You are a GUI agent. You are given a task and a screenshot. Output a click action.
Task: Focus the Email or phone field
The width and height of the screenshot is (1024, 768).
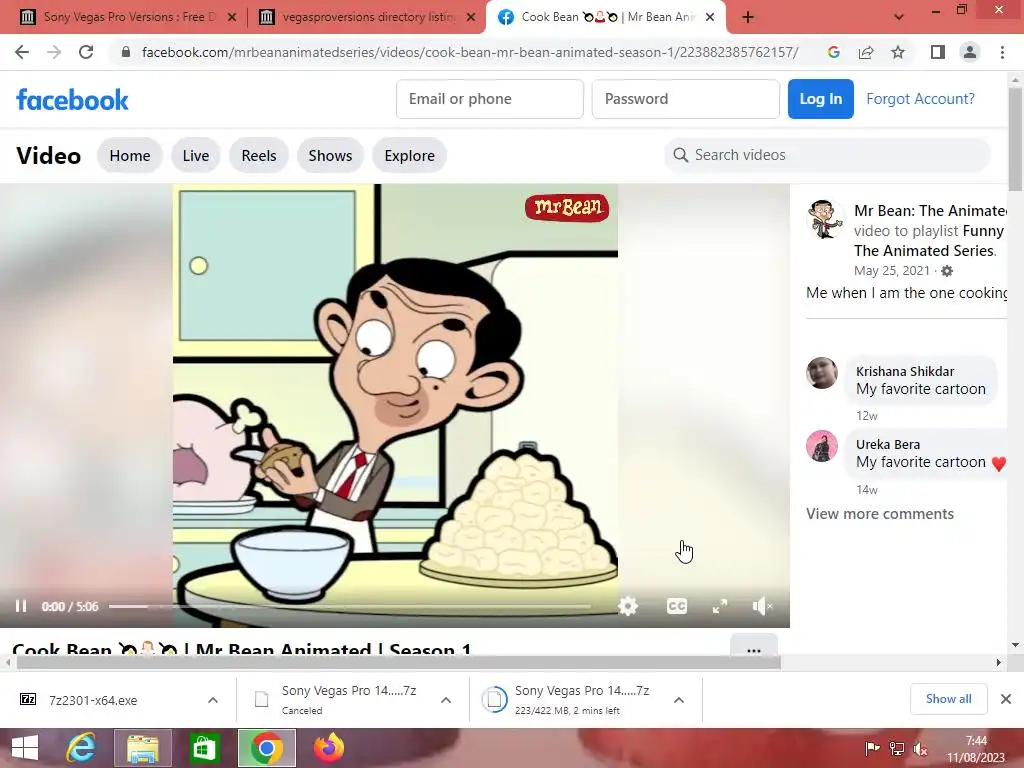pos(490,99)
